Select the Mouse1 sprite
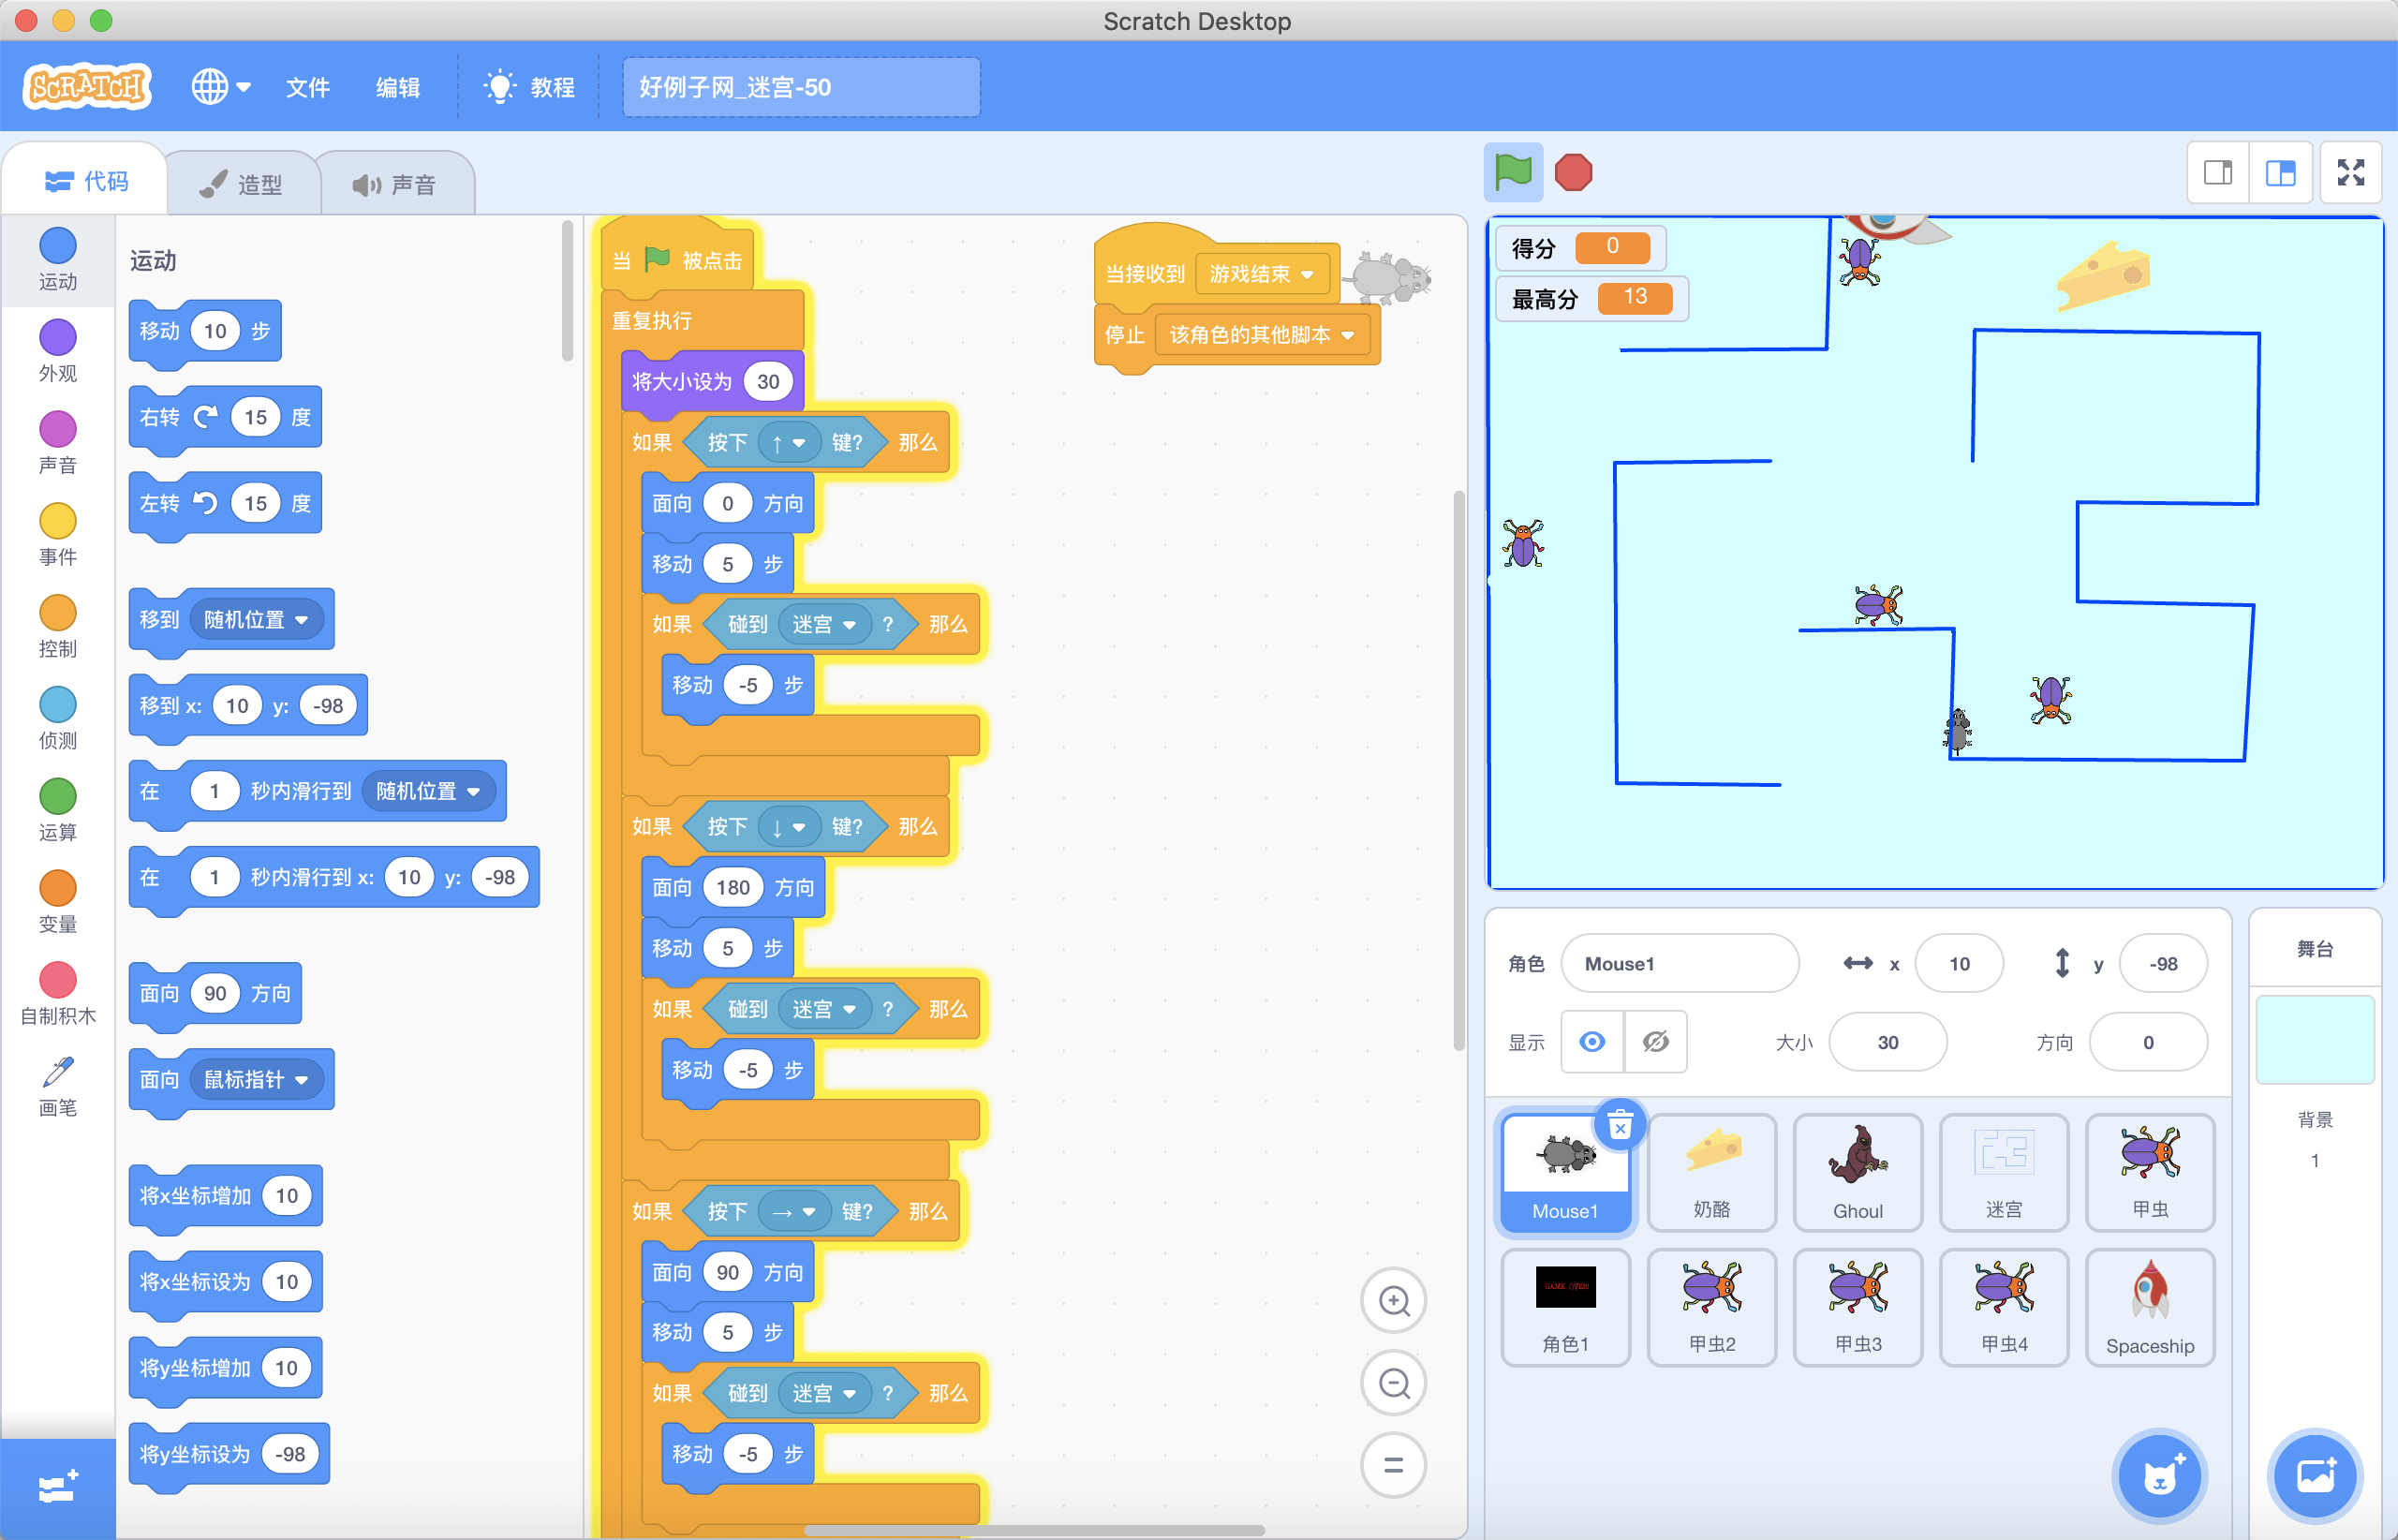2398x1540 pixels. click(x=1565, y=1173)
